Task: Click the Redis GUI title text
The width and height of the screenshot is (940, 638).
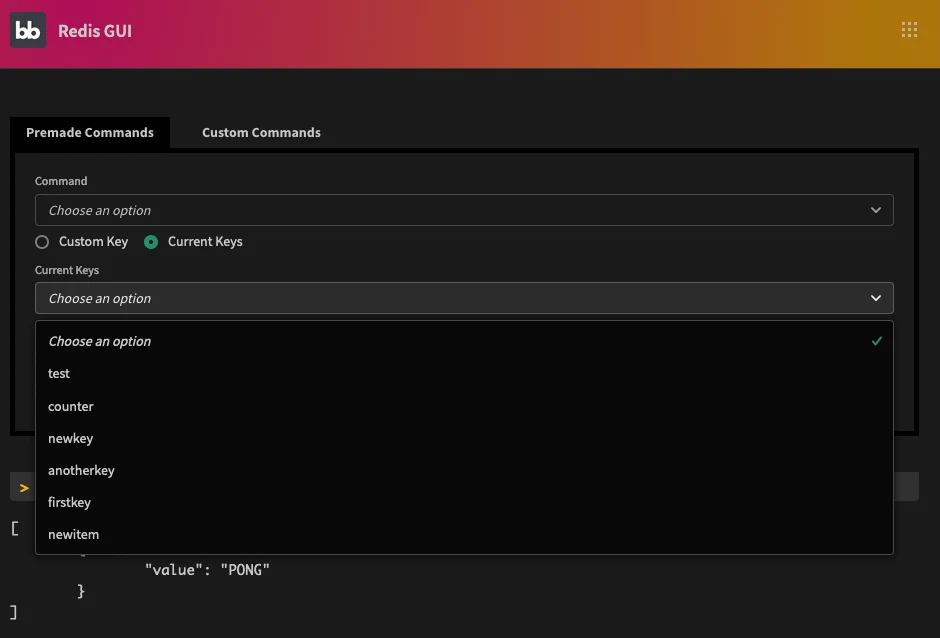Action: (95, 31)
